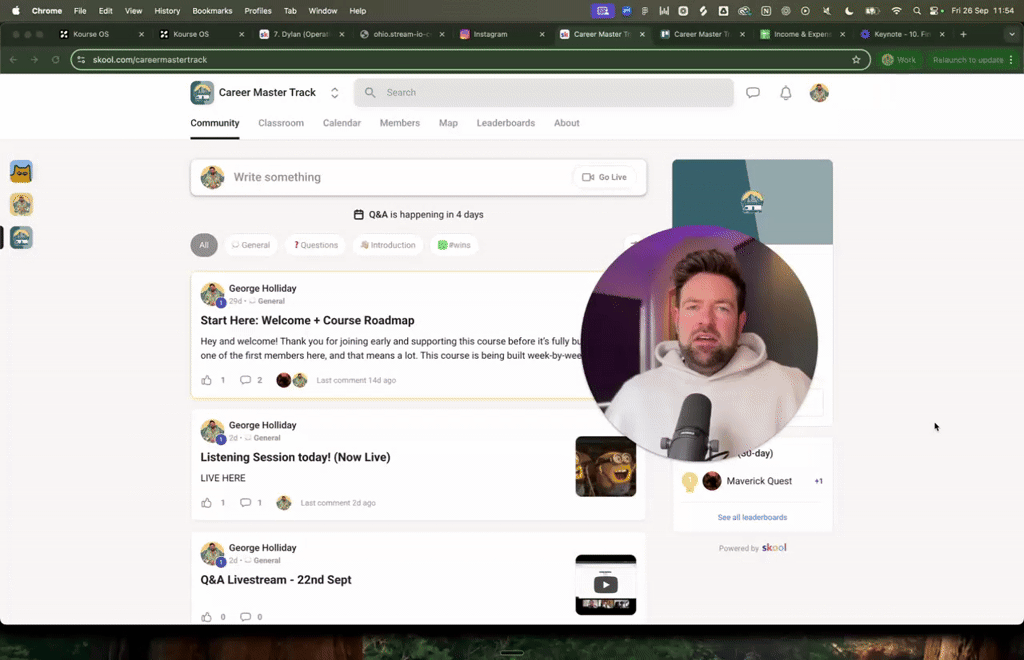Open the Profiles menu in menu bar
This screenshot has height=660, width=1024.
tap(258, 10)
